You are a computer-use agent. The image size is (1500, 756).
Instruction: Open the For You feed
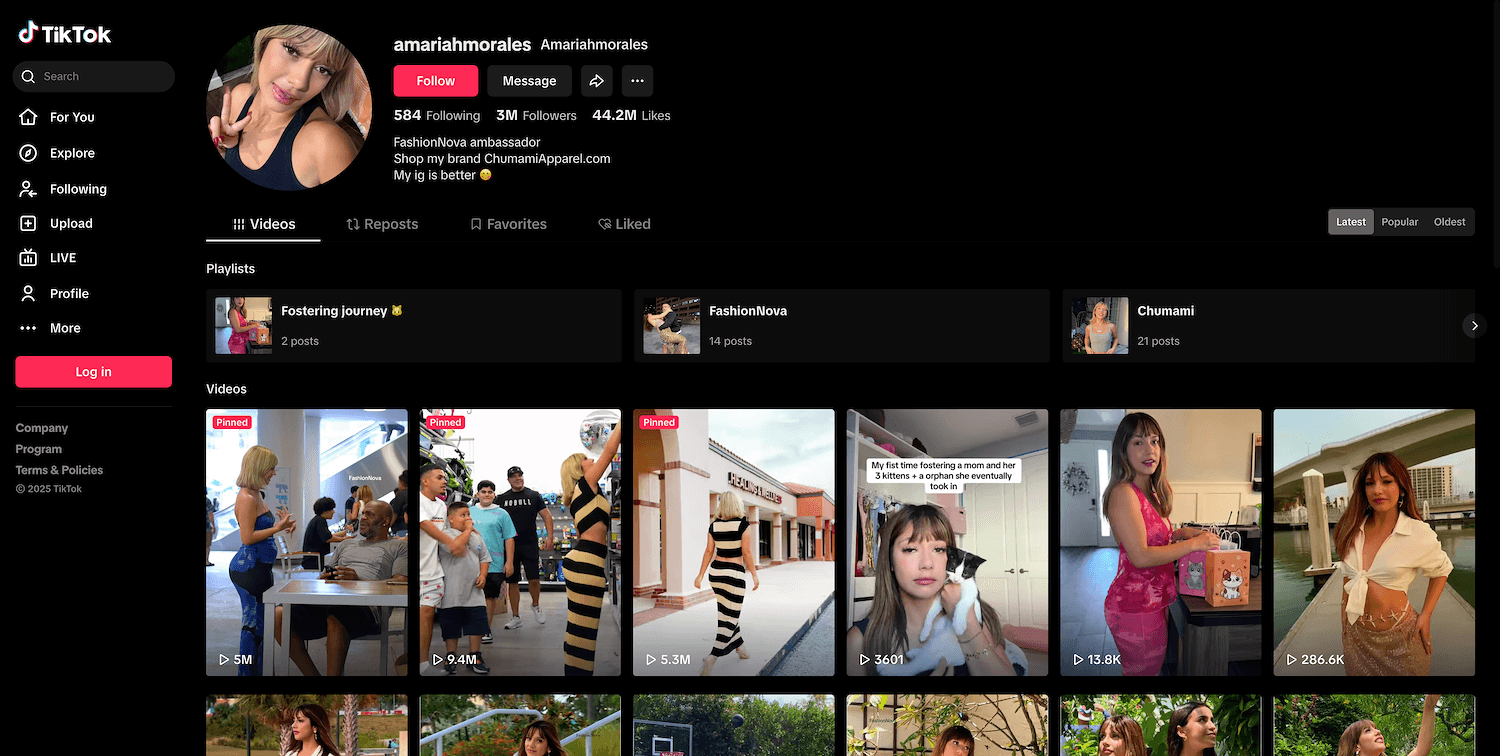pos(72,117)
